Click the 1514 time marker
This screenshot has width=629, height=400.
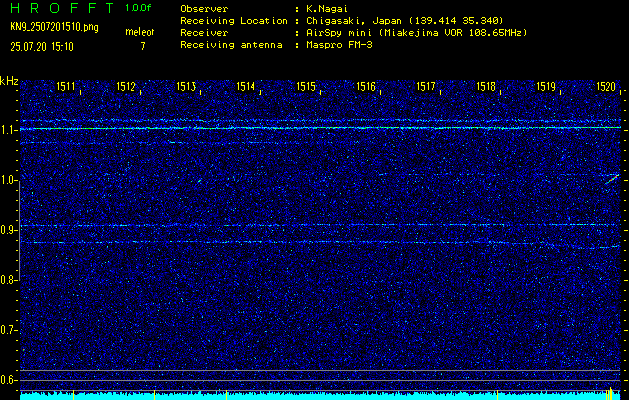coord(246,86)
